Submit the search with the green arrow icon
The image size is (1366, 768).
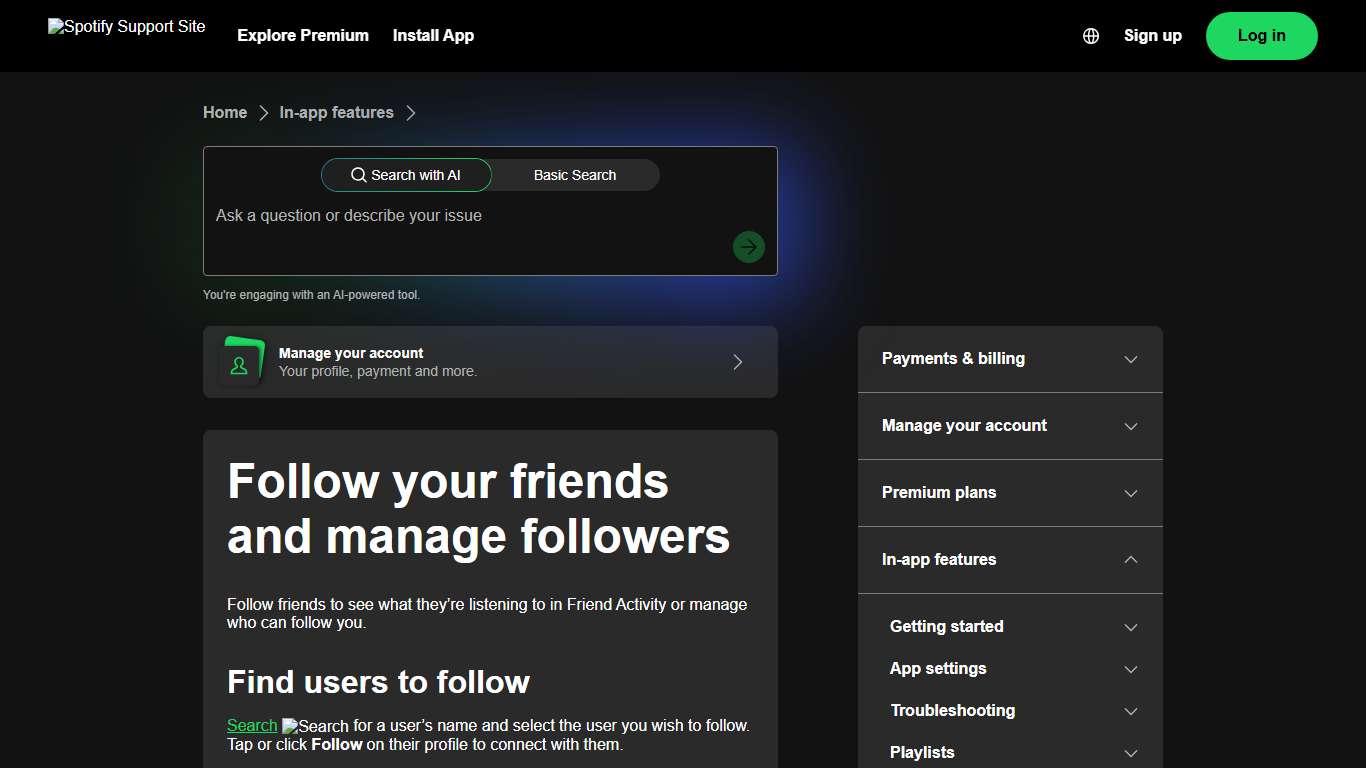coord(748,246)
